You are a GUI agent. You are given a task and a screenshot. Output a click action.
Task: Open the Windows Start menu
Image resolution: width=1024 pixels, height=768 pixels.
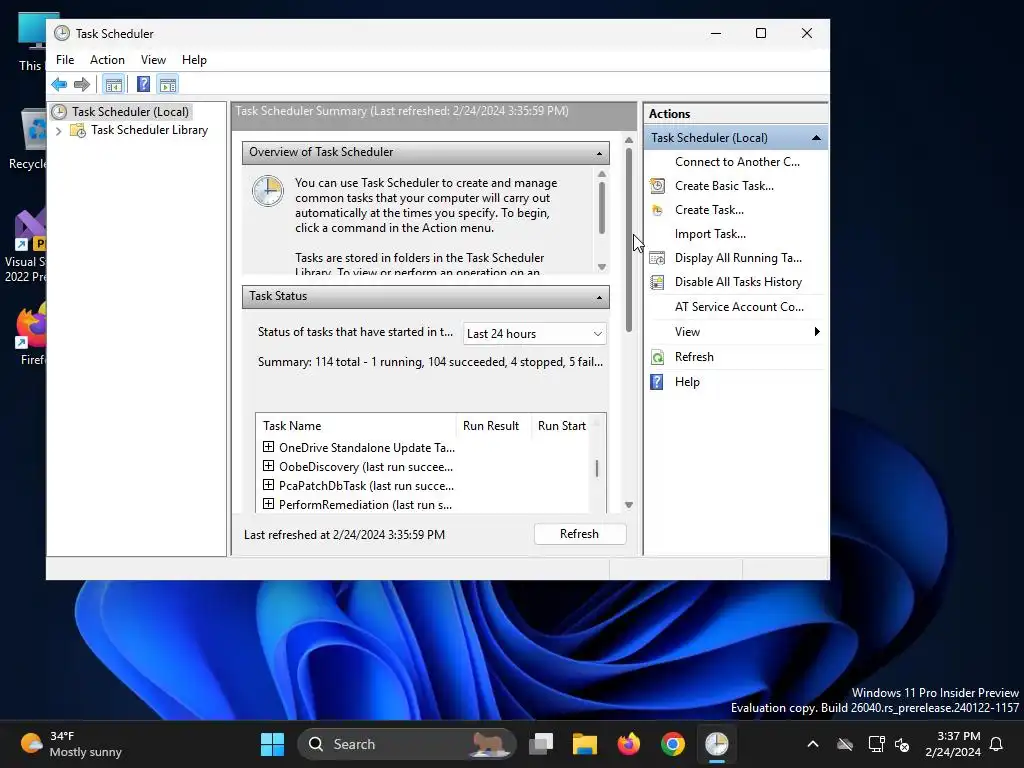(x=272, y=744)
